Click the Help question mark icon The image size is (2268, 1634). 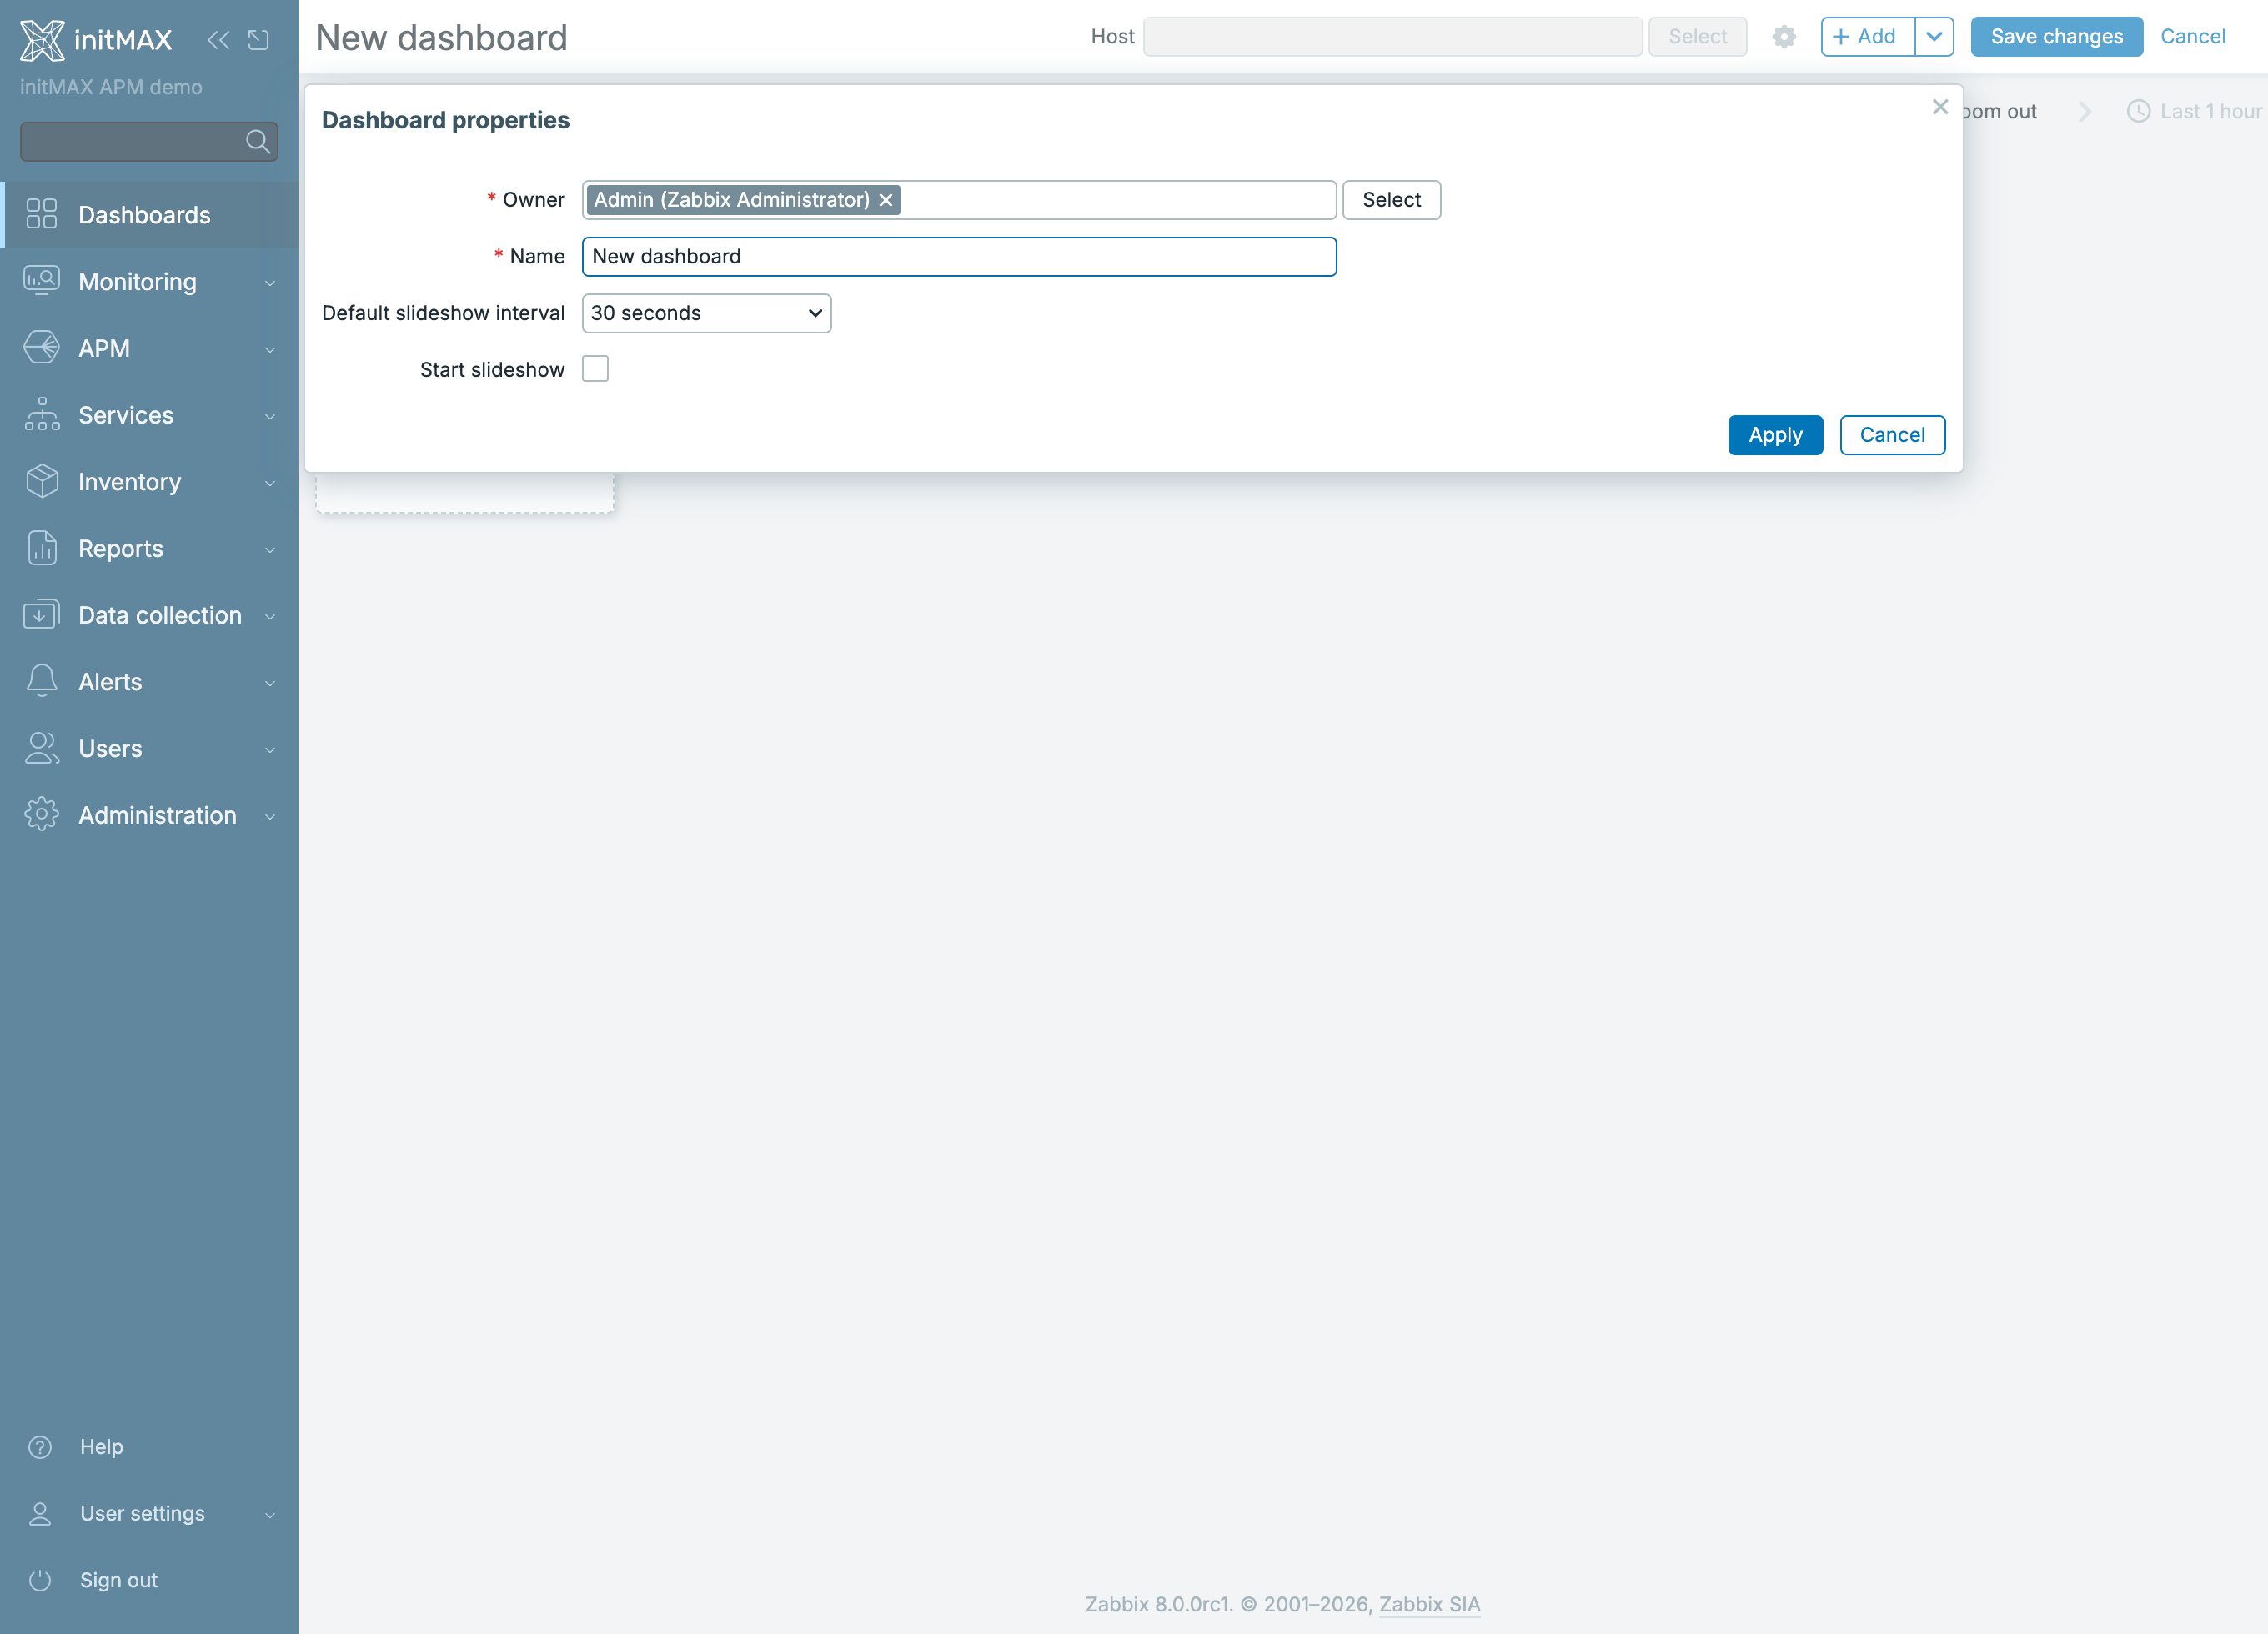coord(40,1447)
